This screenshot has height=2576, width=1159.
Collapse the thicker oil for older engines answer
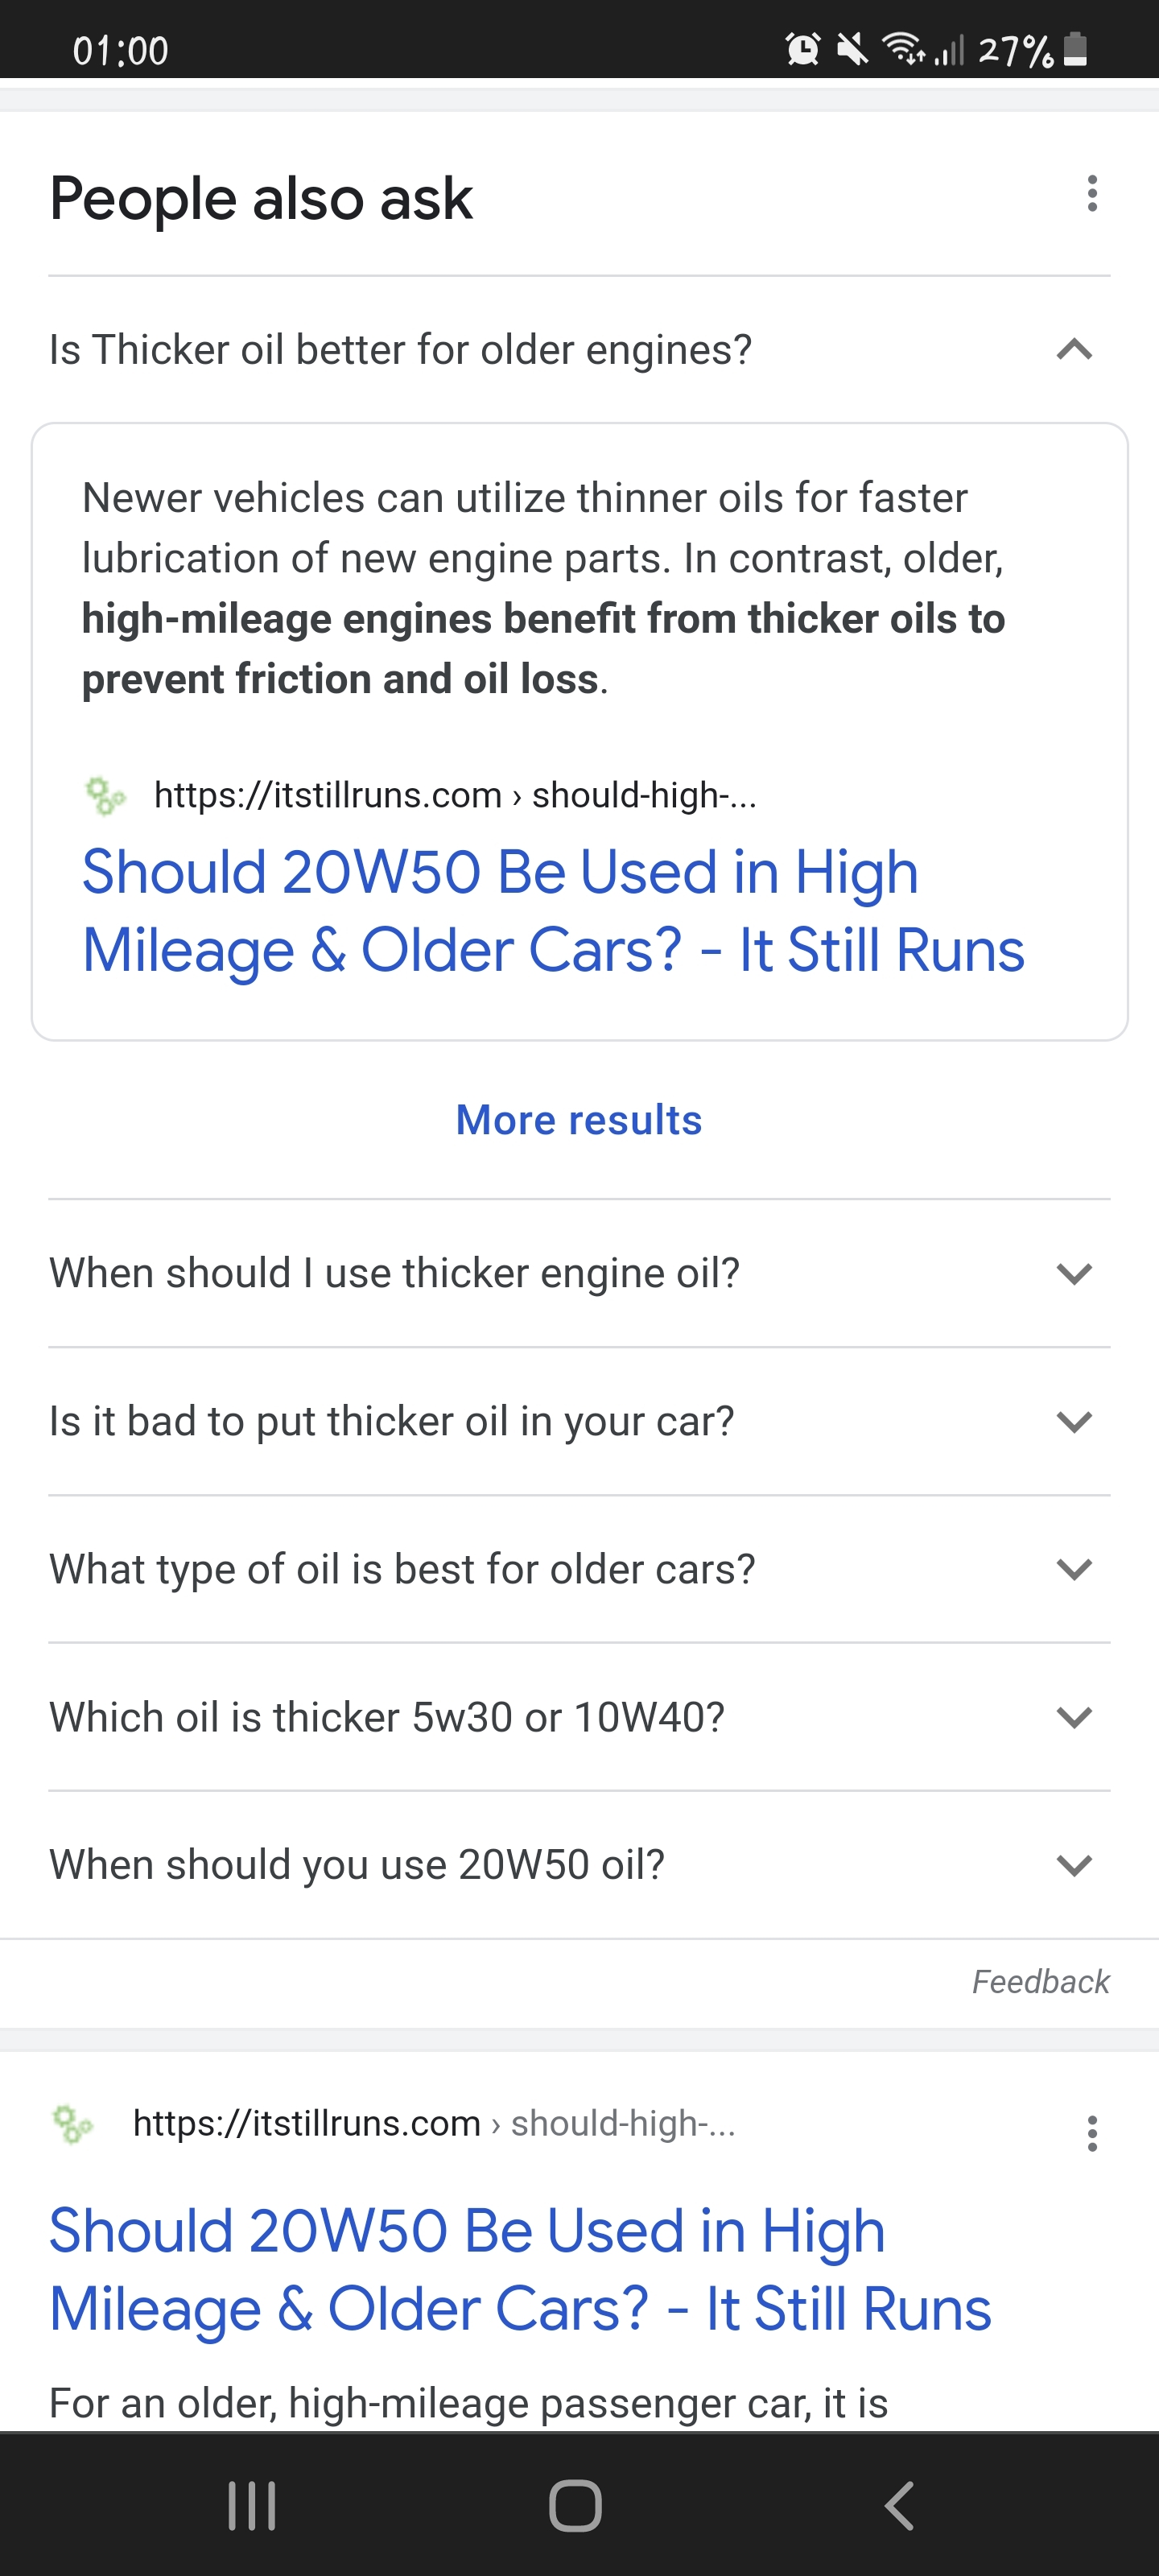point(579,350)
